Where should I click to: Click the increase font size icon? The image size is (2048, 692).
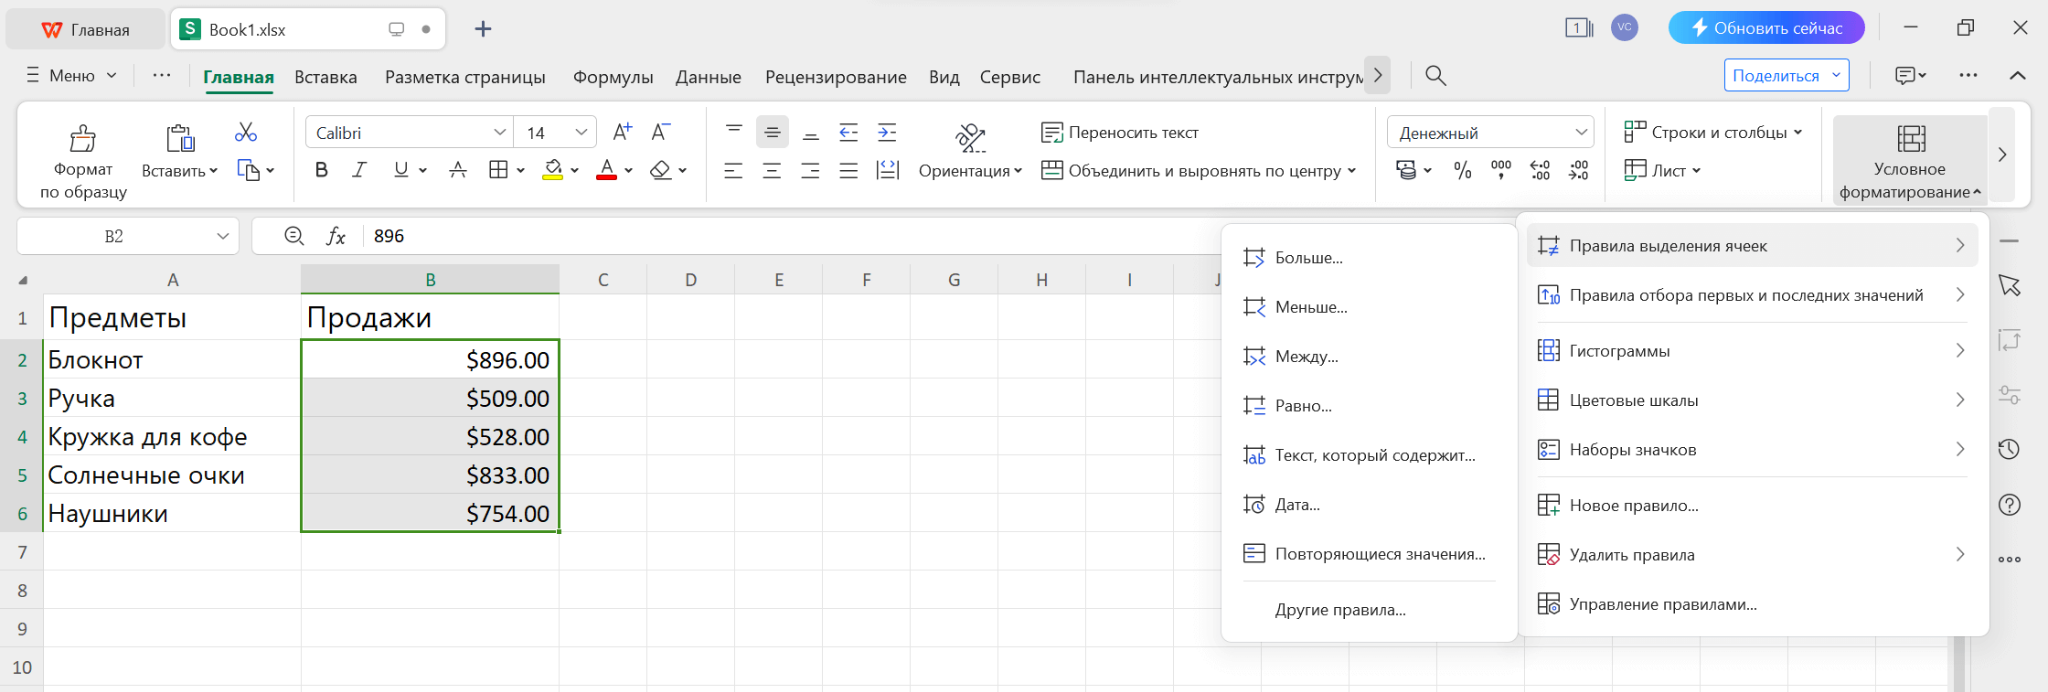tap(622, 132)
